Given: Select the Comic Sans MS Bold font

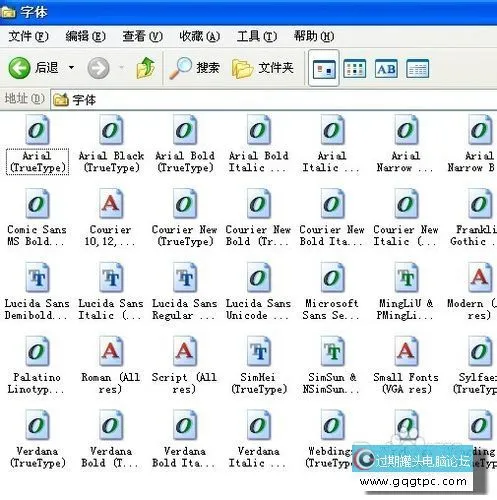Looking at the screenshot, I should click(37, 203).
